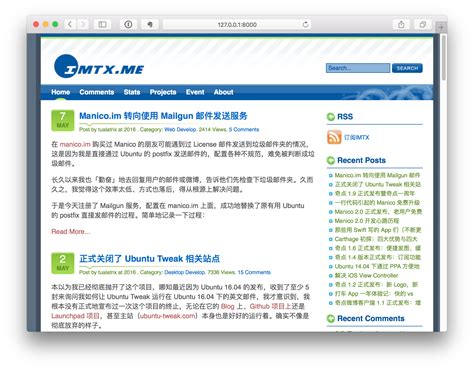Open recent post Manico 2.0 开发心路历程

point(367,221)
